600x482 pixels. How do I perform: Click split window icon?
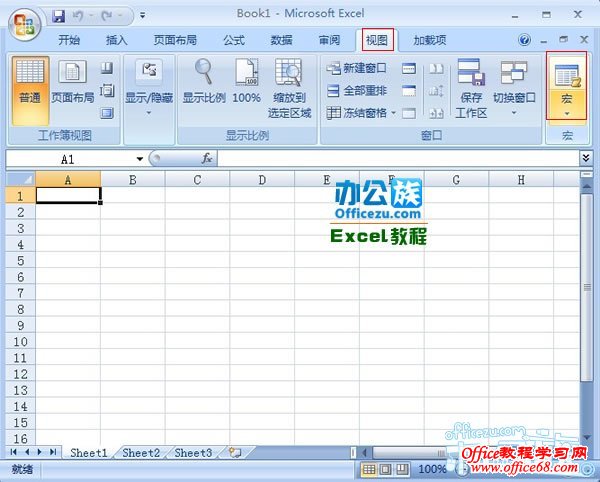pyautogui.click(x=409, y=68)
